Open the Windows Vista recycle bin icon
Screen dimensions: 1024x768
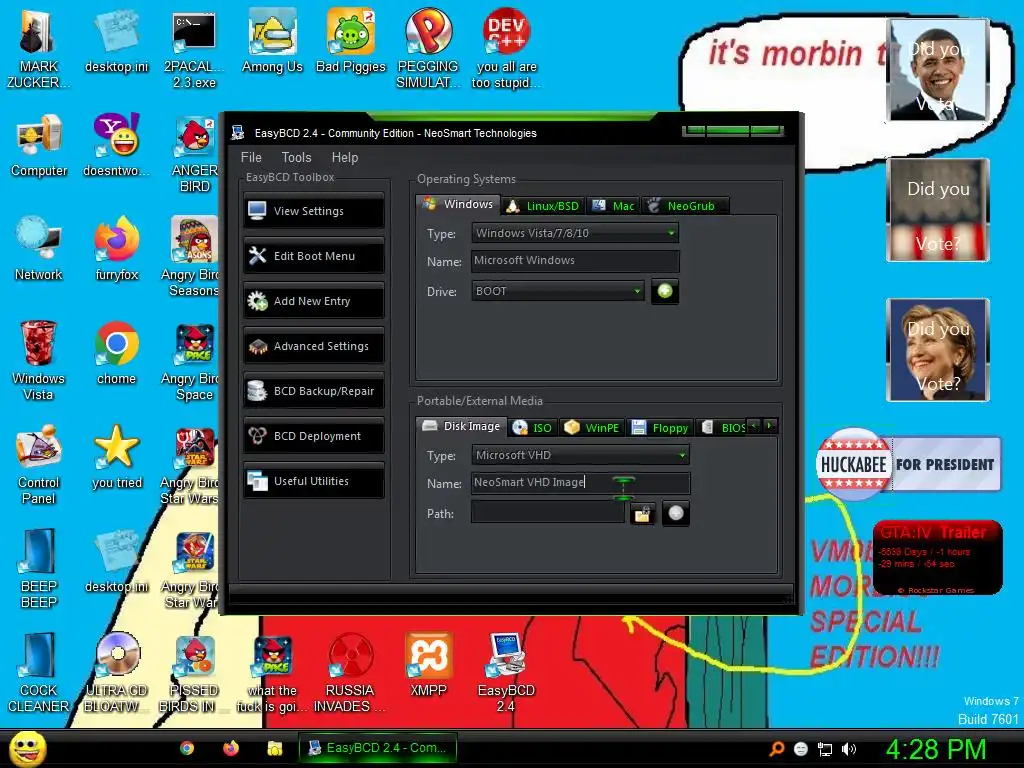point(39,362)
